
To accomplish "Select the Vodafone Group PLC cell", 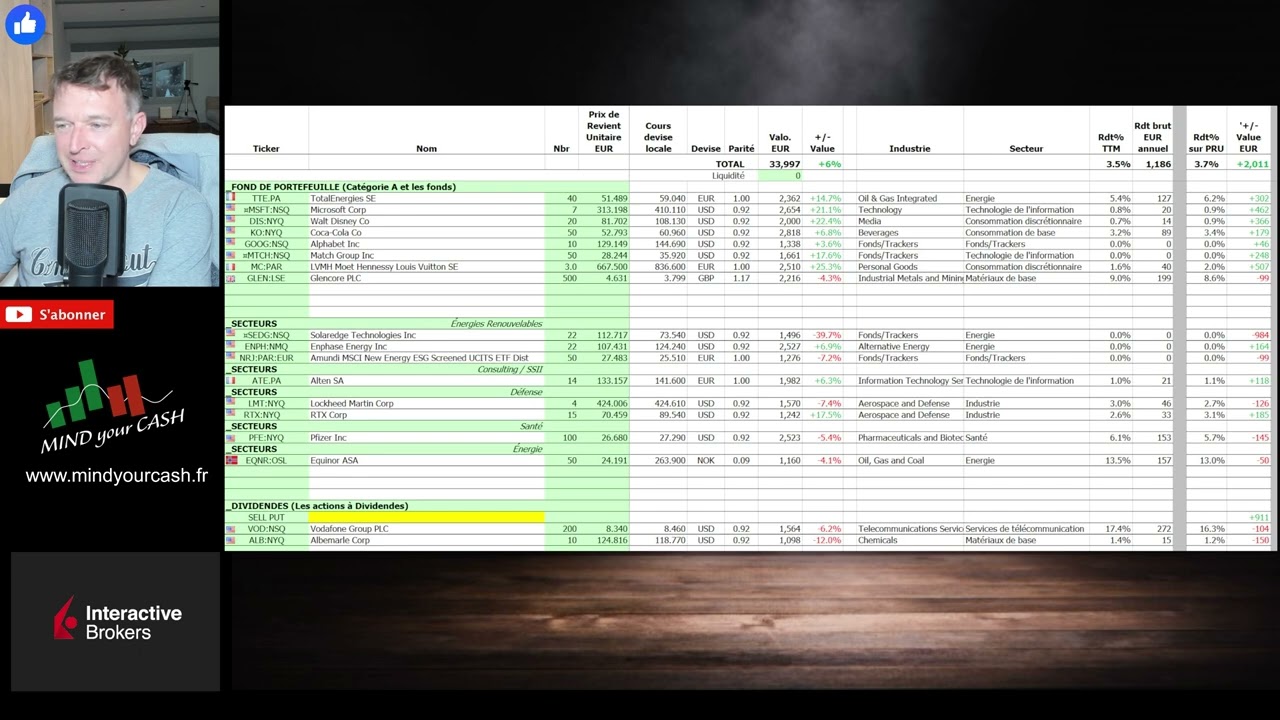I will click(427, 529).
